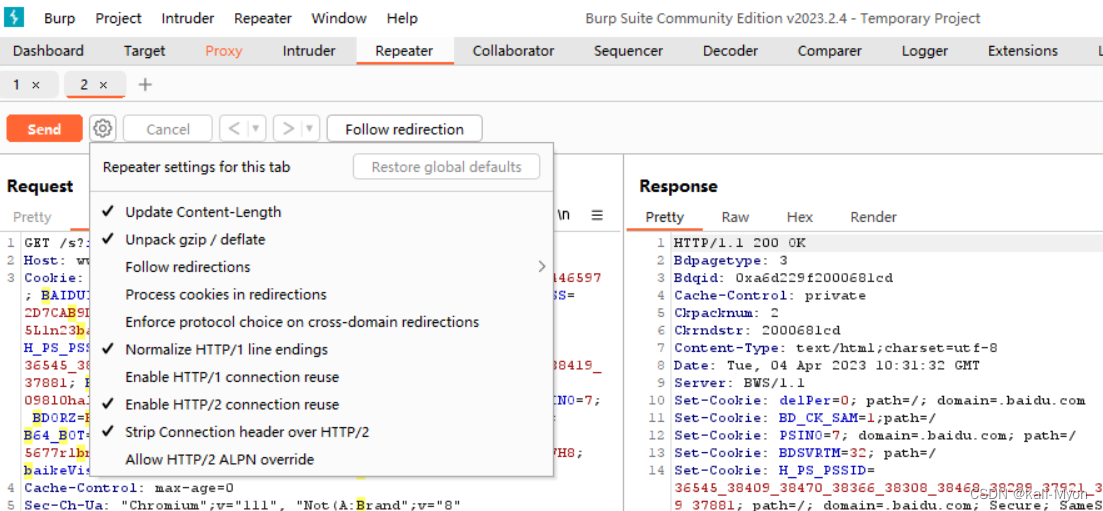1103x511 pixels.
Task: Click Cache-Control: max-age=0 request line
Action: [x=129, y=488]
